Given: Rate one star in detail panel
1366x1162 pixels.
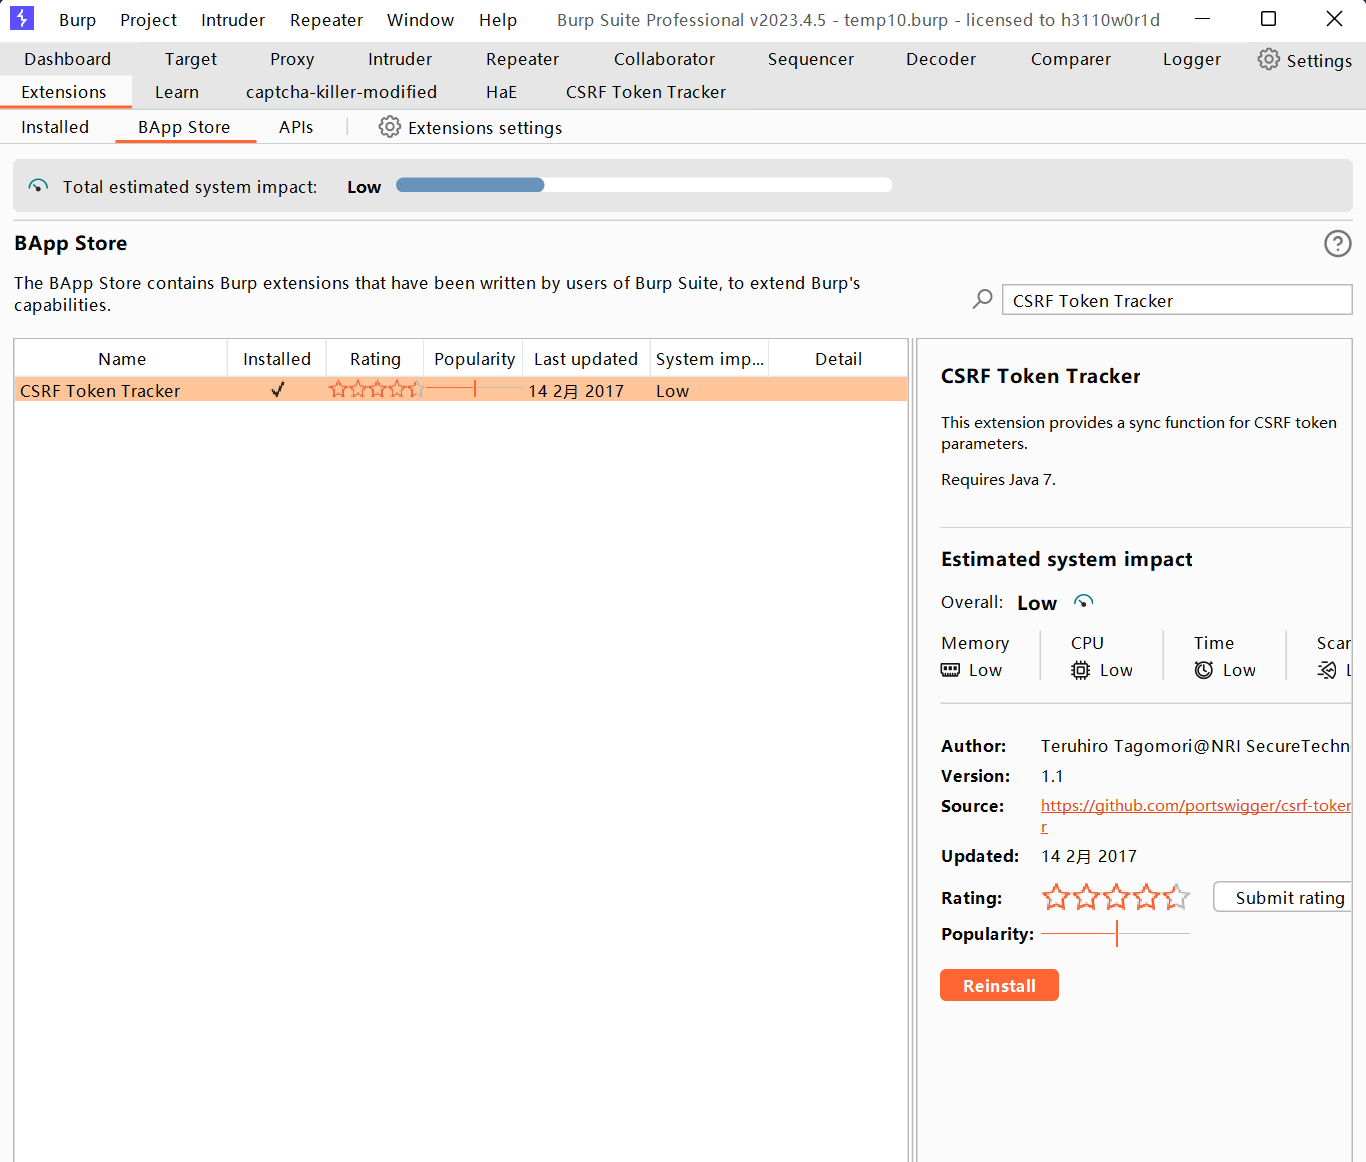Looking at the screenshot, I should (1055, 897).
